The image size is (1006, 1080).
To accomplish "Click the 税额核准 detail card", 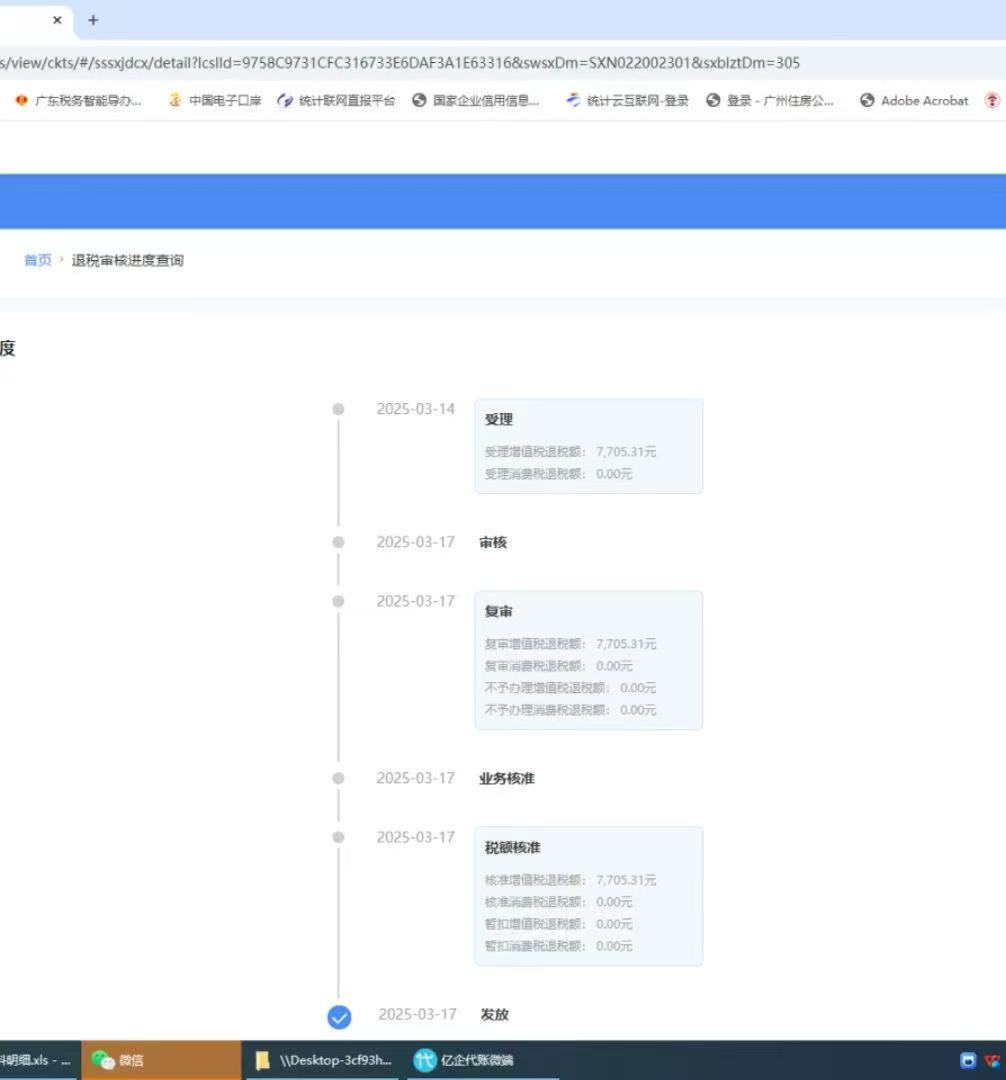I will (588, 895).
